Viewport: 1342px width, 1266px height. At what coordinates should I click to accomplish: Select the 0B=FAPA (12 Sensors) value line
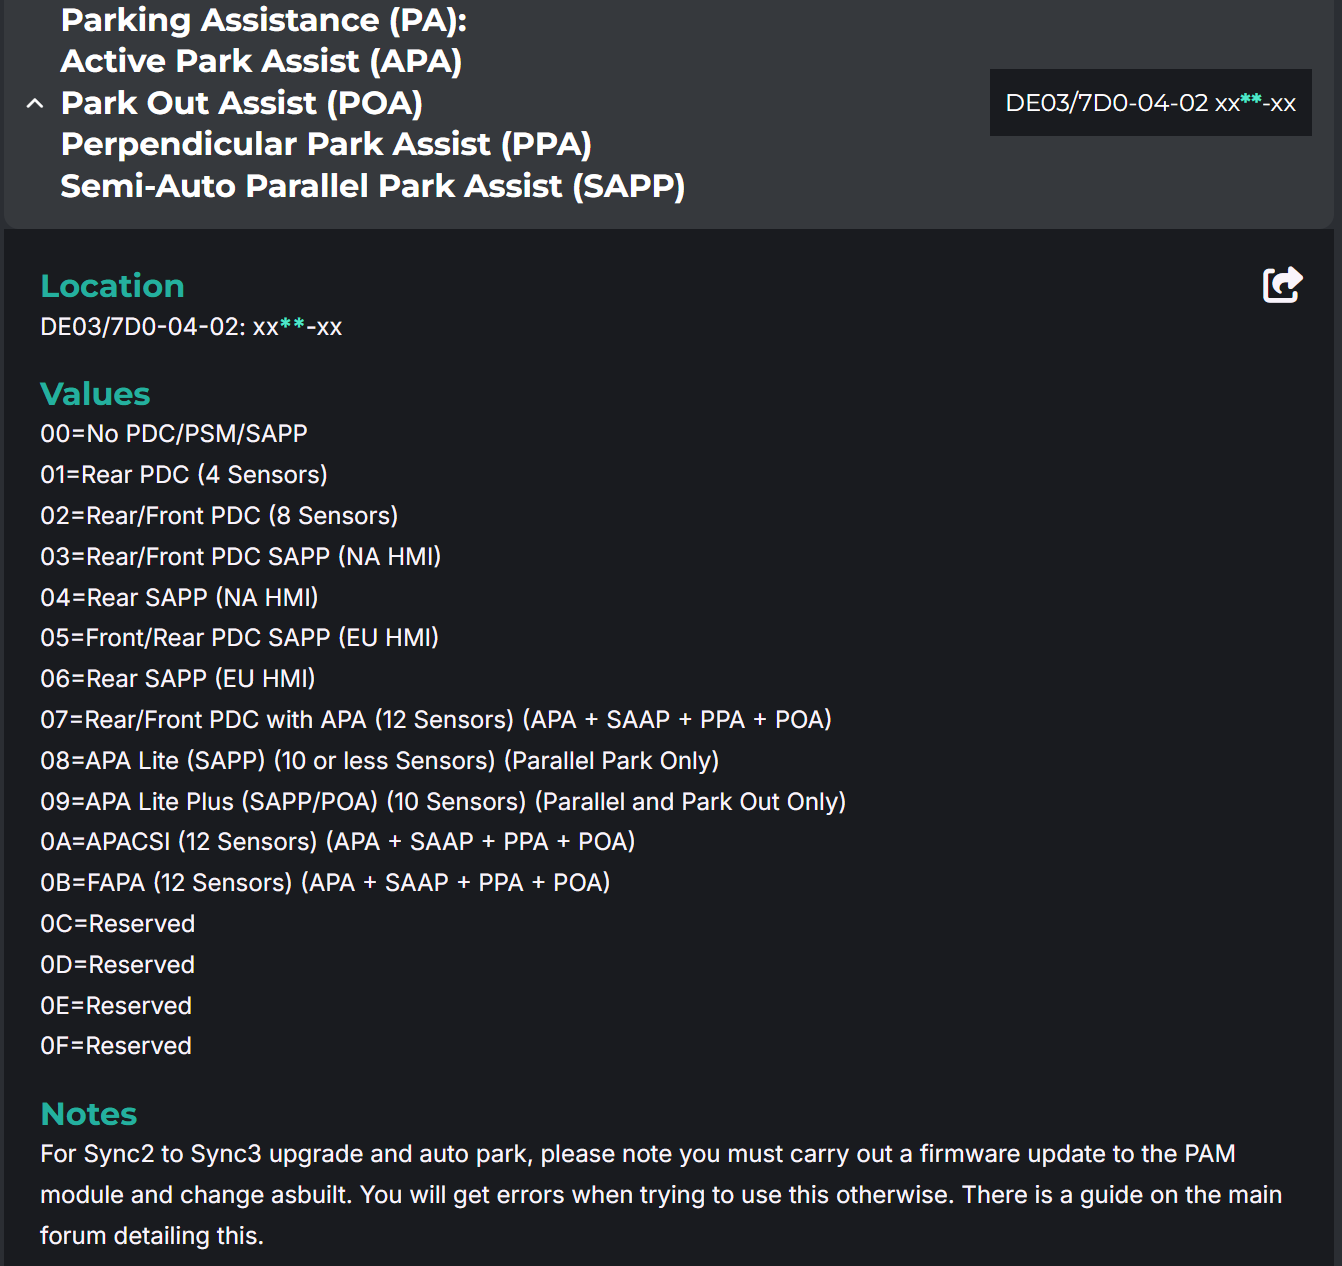coord(325,883)
